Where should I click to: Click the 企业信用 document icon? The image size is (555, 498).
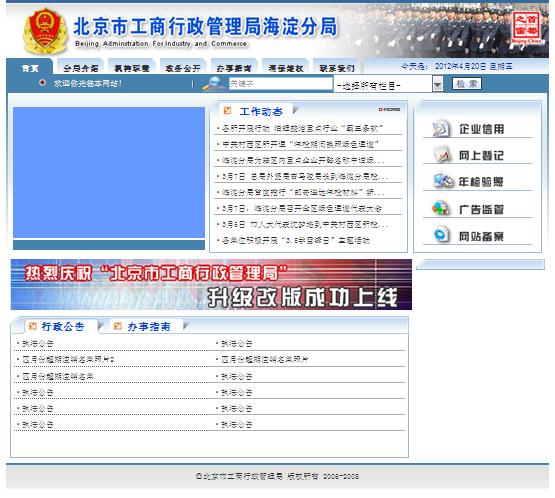pos(441,128)
